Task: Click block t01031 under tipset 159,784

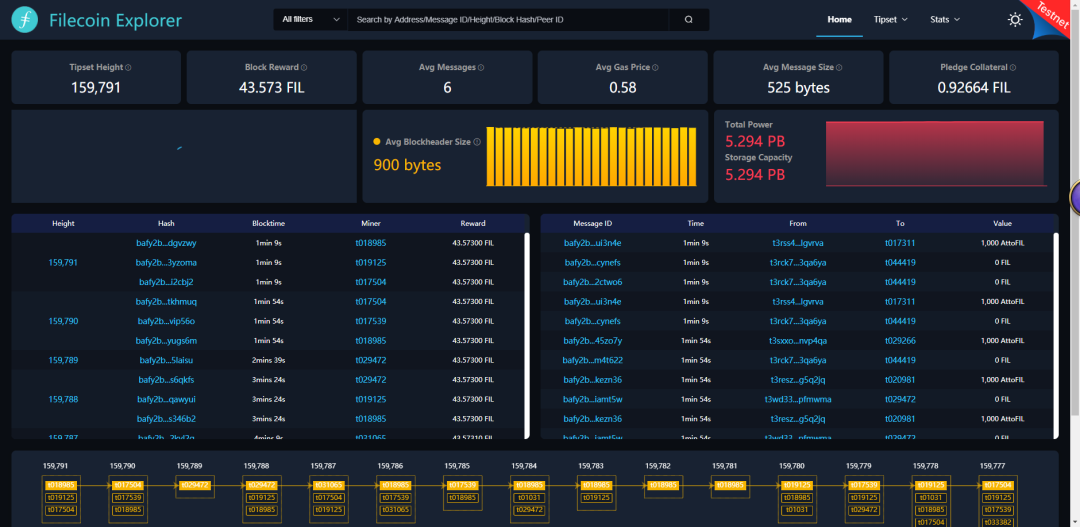Action: pos(530,497)
